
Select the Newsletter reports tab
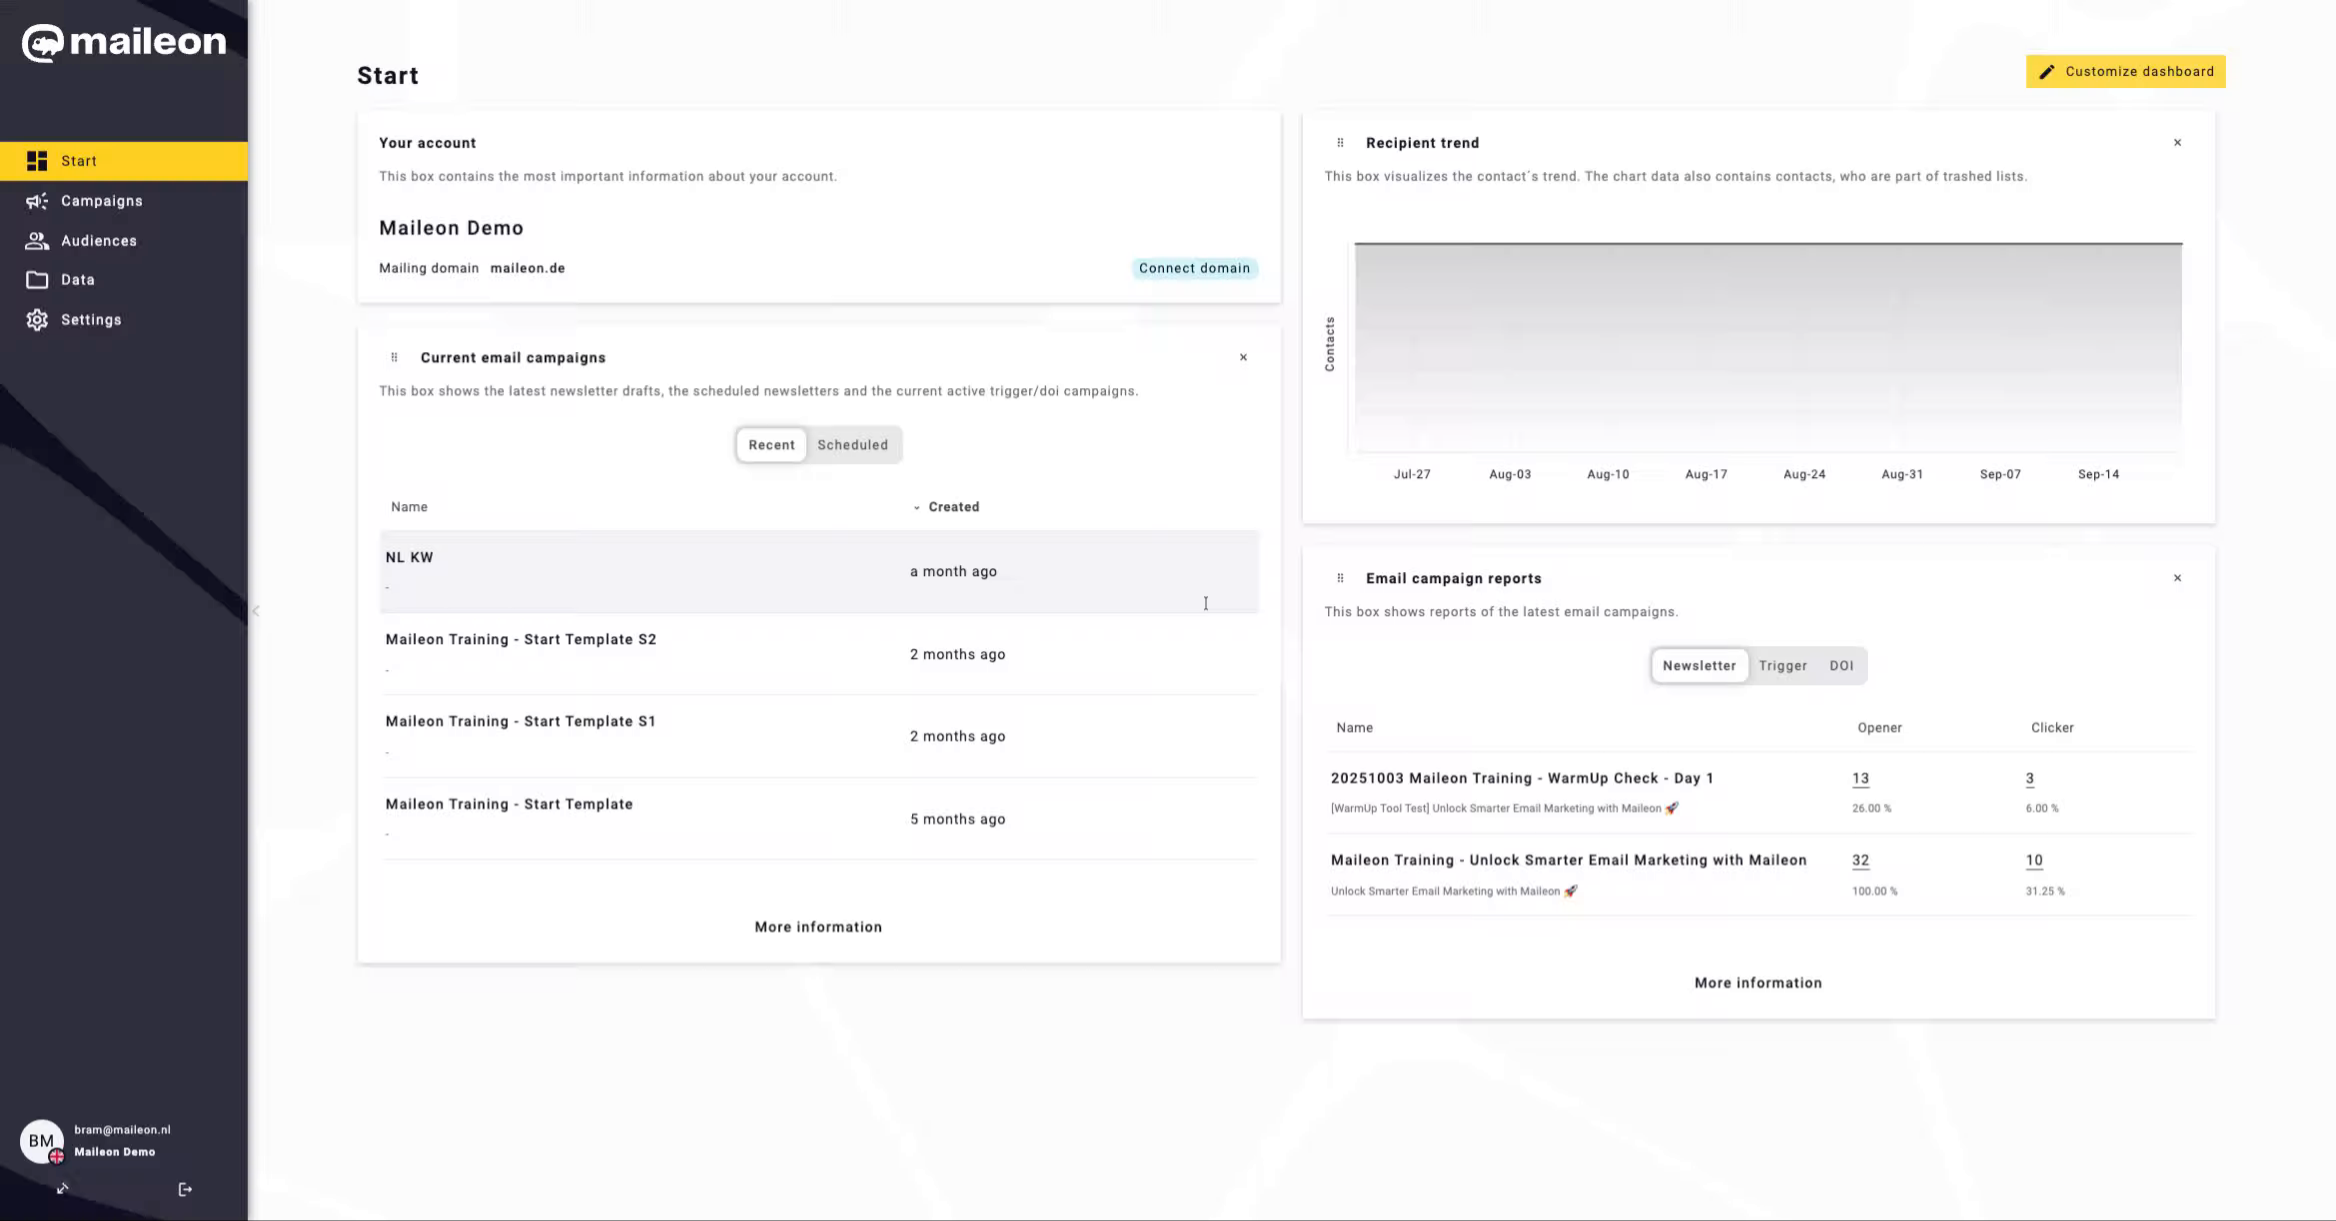pos(1699,666)
